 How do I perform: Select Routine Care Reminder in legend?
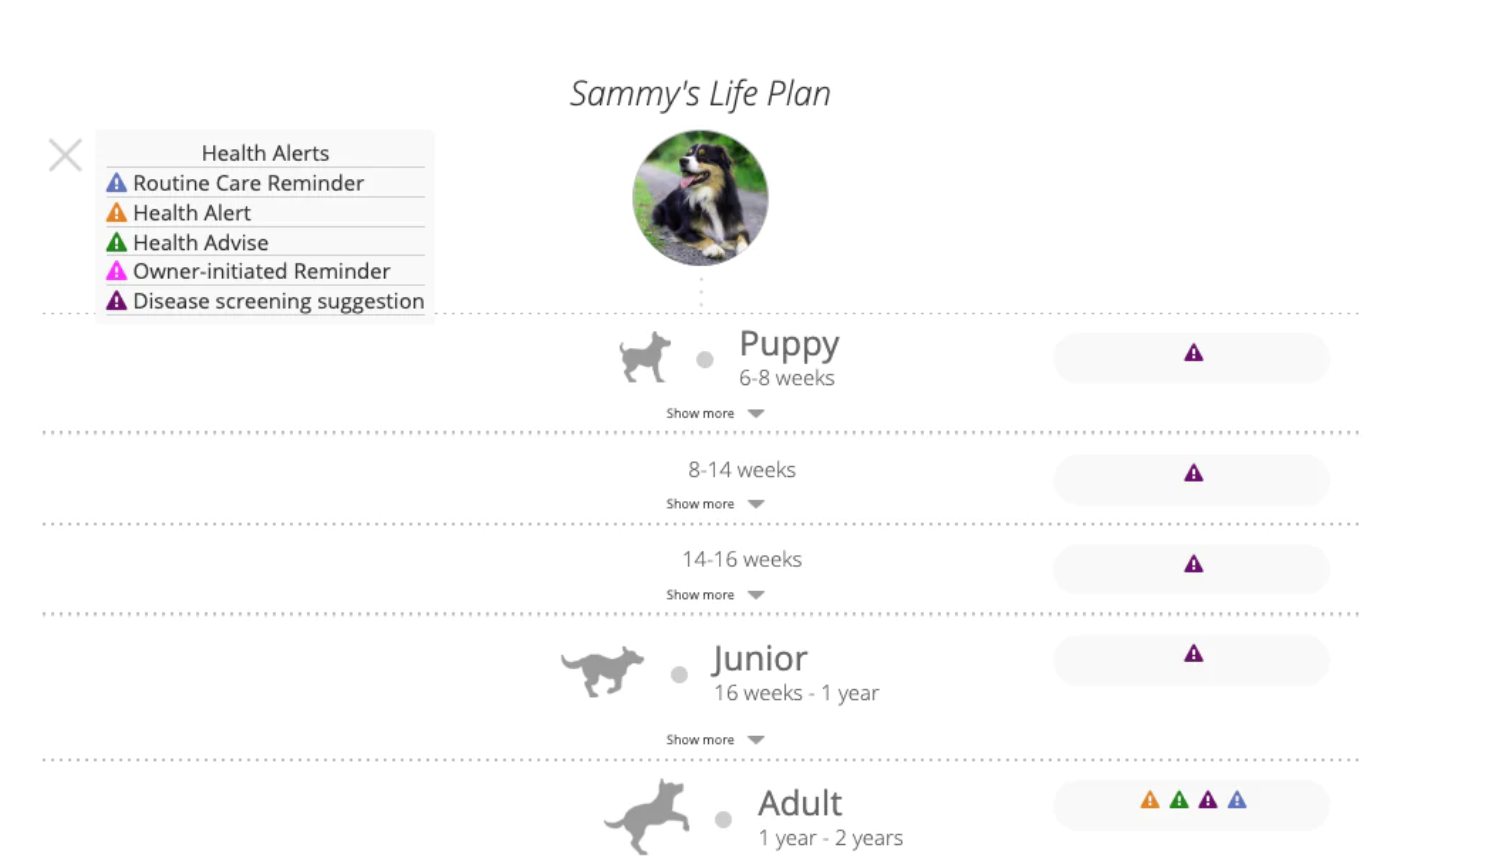point(248,183)
